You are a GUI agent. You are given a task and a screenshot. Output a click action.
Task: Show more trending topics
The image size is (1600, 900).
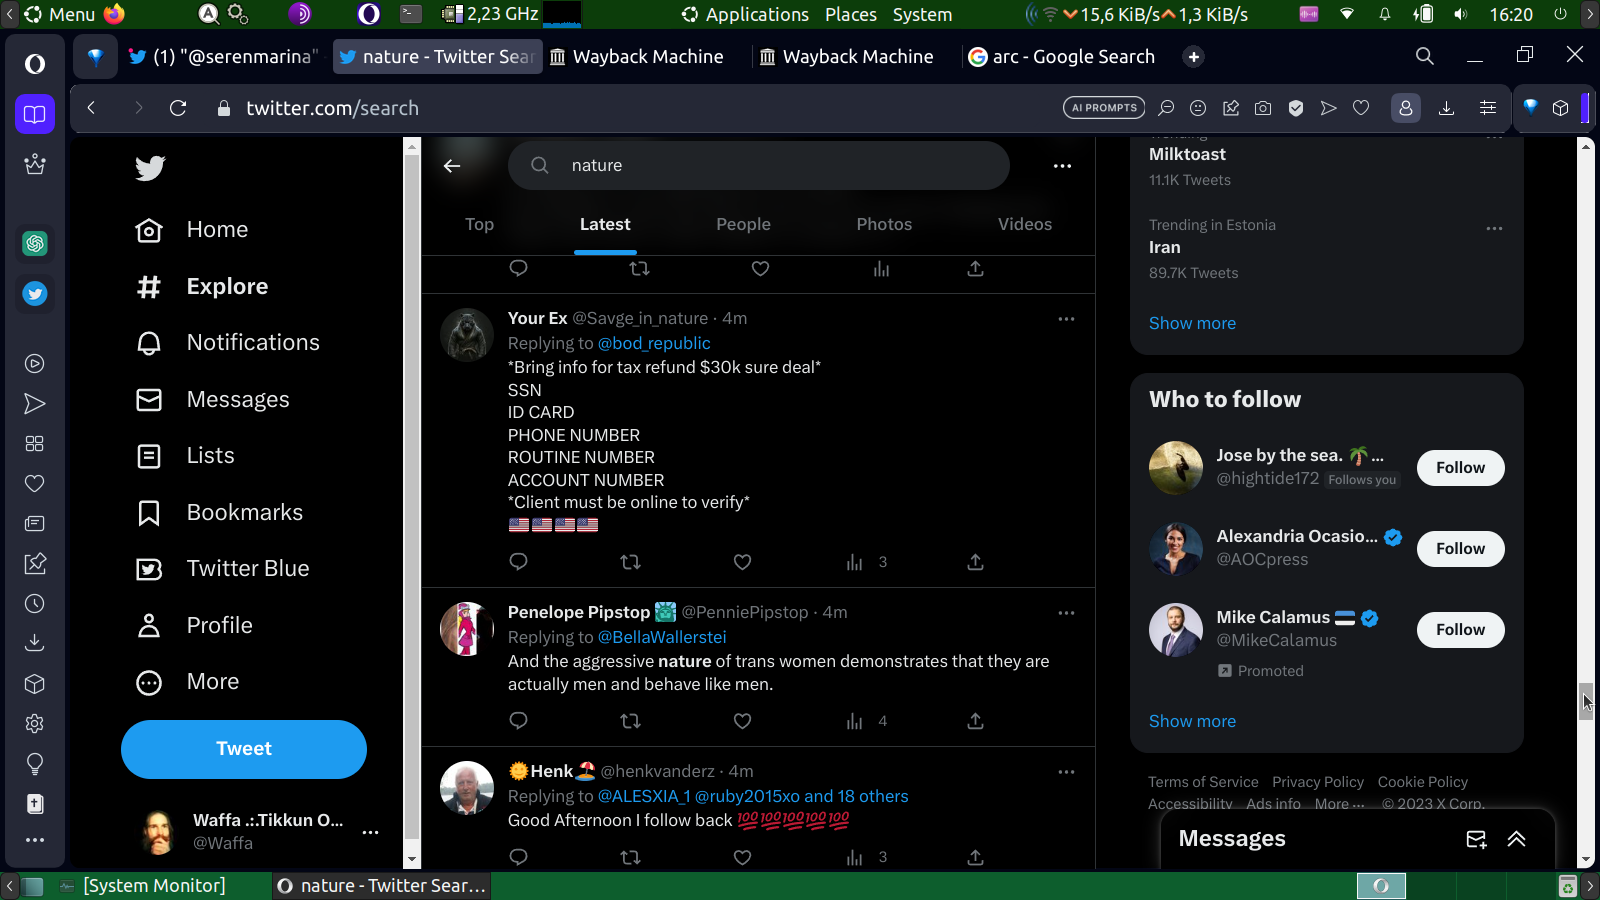(1192, 324)
